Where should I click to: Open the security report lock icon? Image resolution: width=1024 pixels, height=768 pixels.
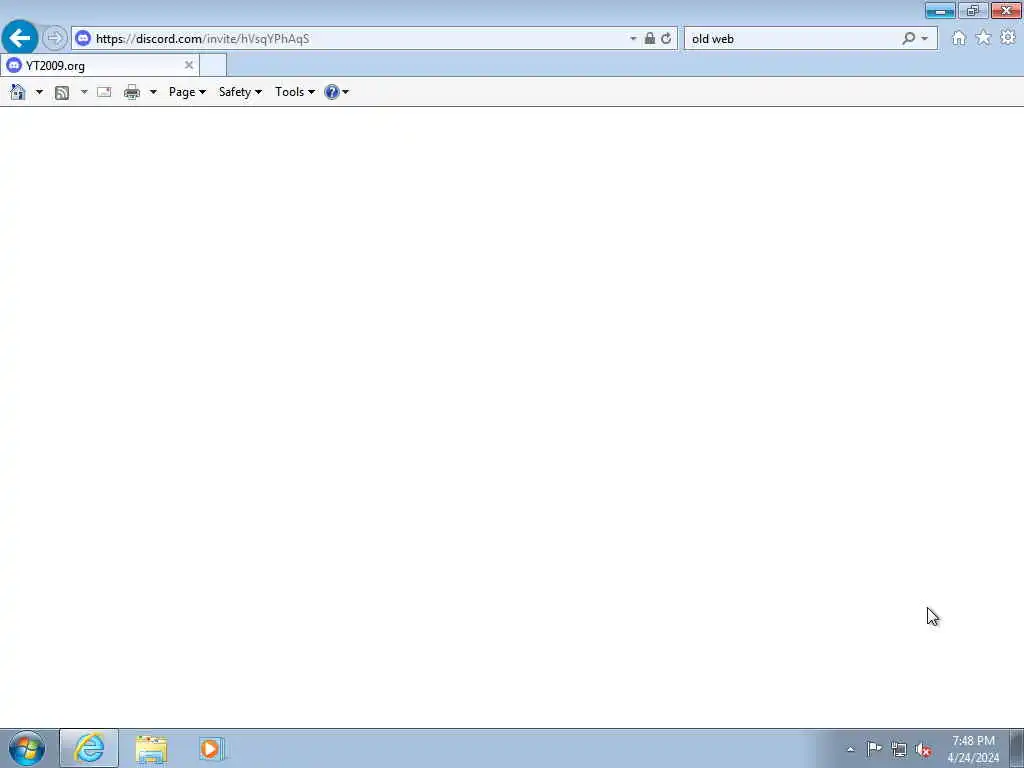tap(650, 39)
